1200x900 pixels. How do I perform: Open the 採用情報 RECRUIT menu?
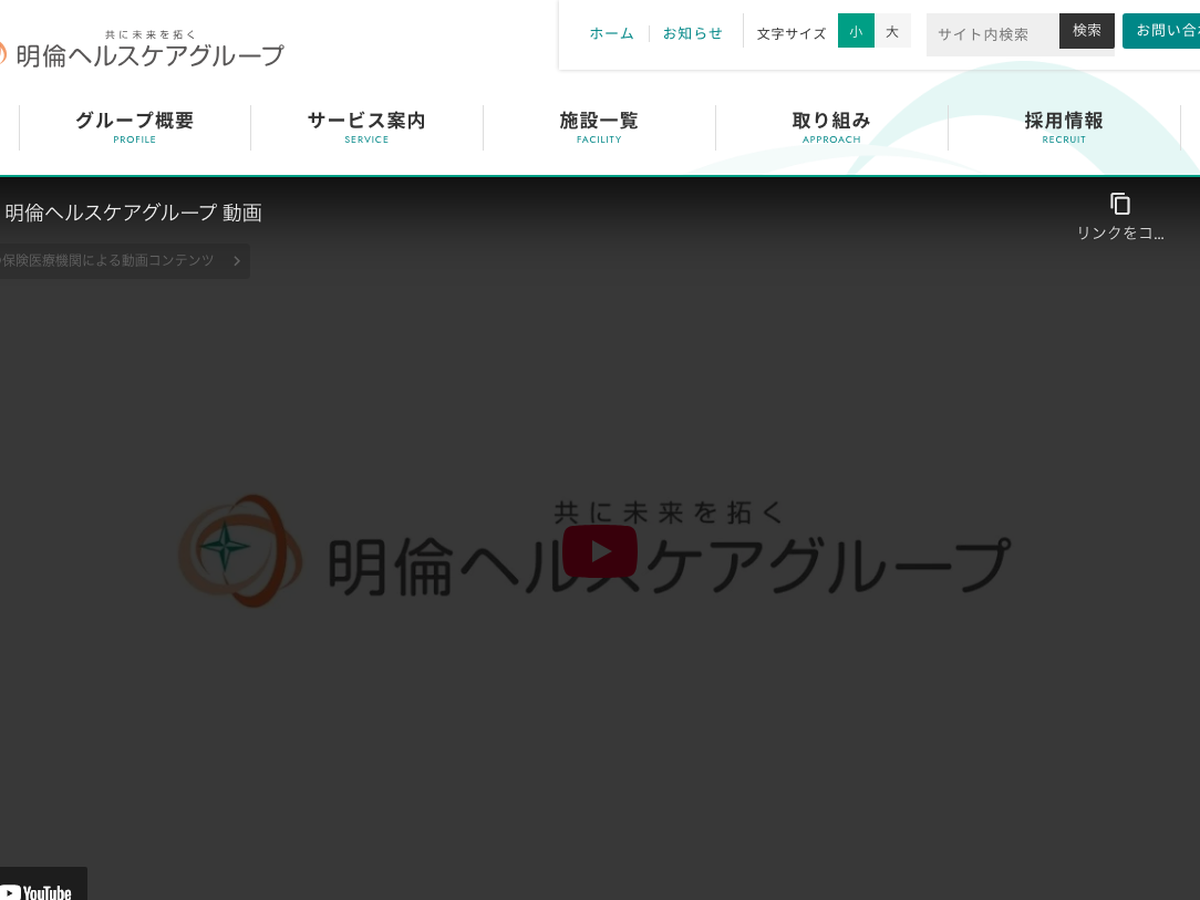click(x=1063, y=127)
